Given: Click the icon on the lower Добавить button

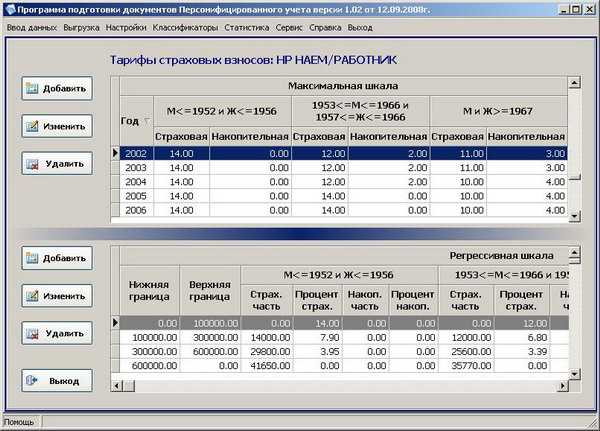Looking at the screenshot, I should (x=32, y=258).
